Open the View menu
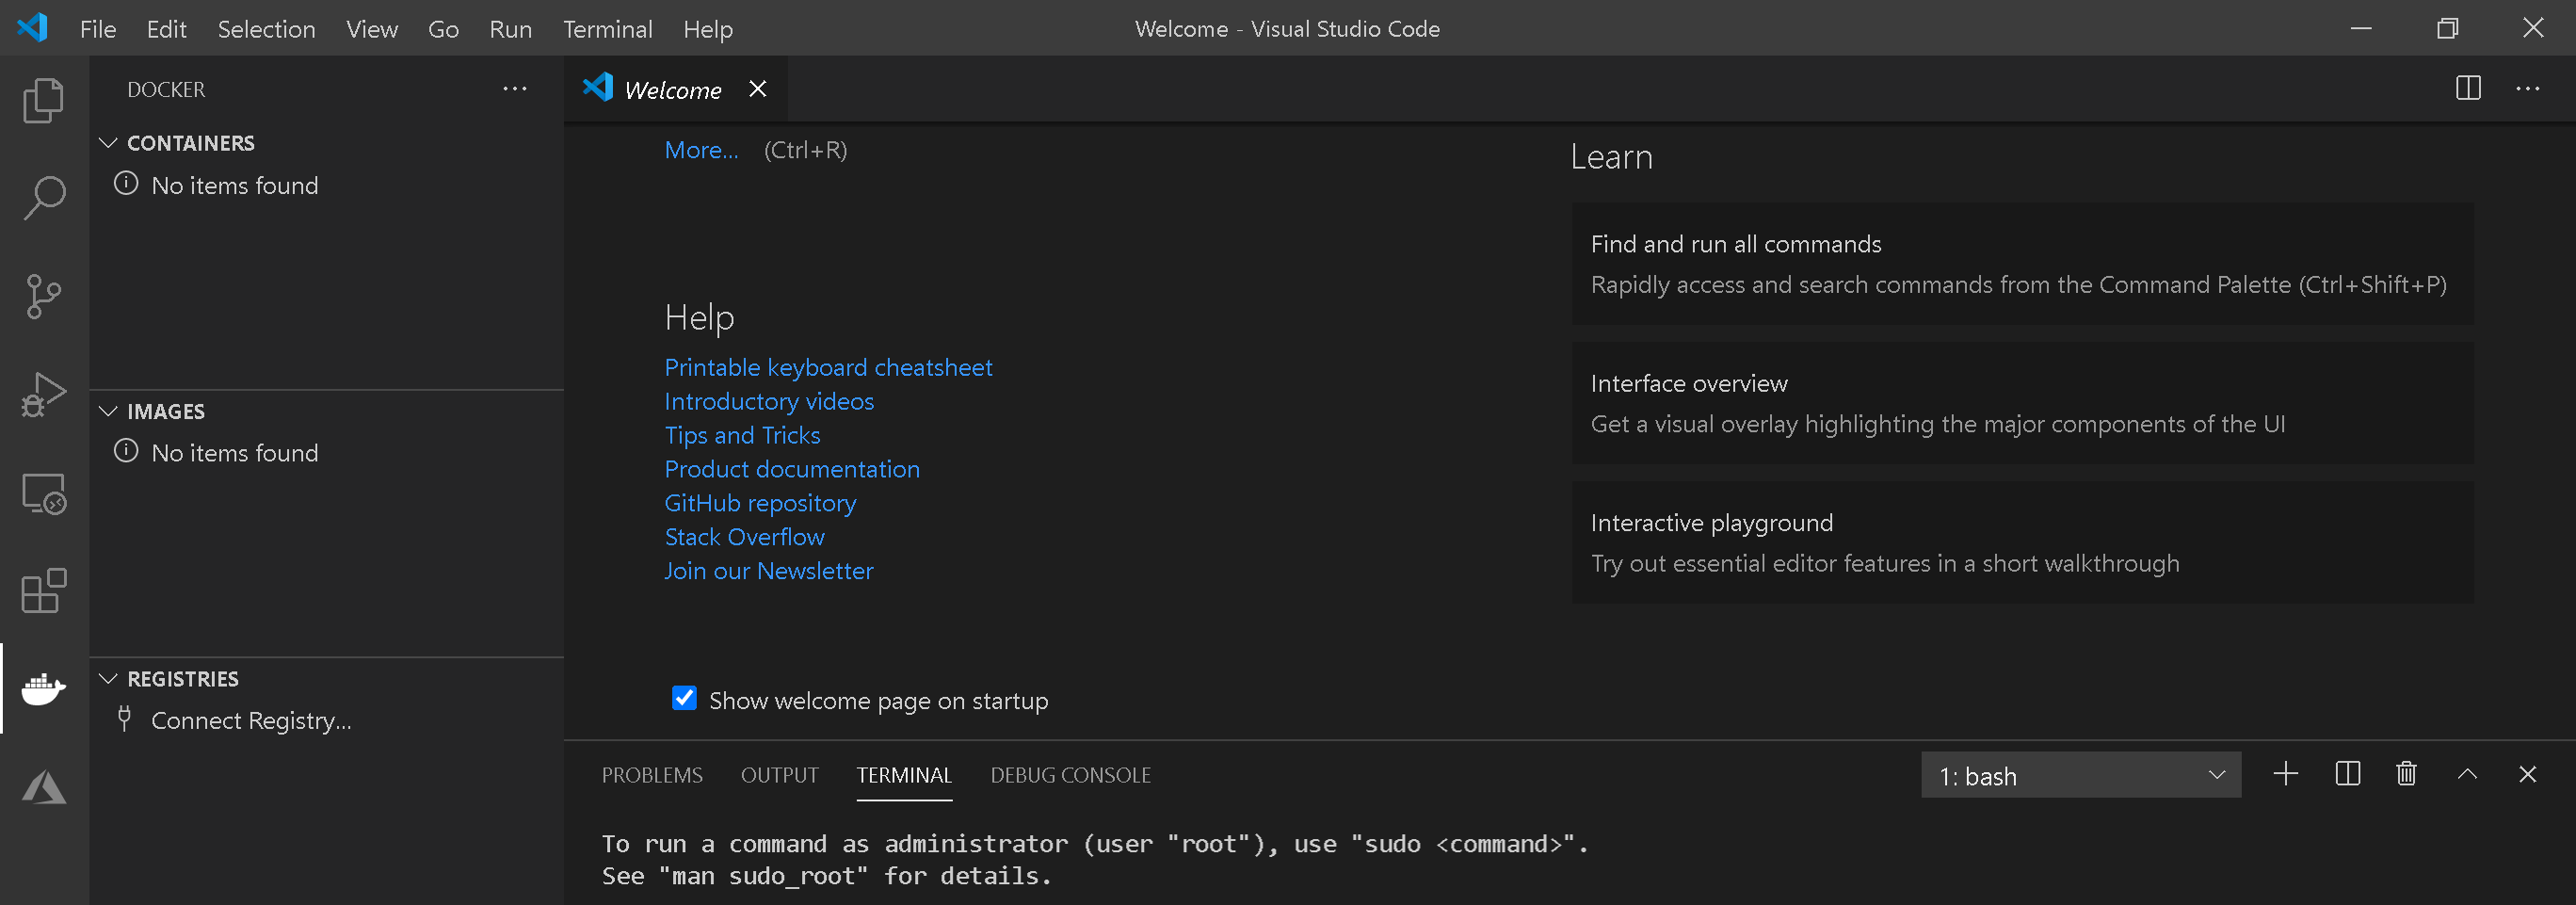Image resolution: width=2576 pixels, height=905 pixels. click(372, 29)
